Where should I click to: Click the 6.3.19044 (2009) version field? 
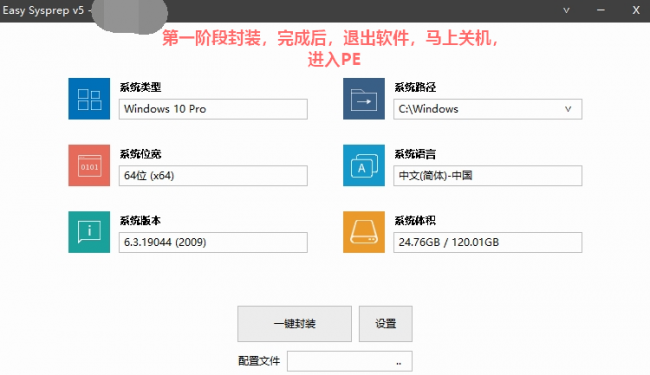pos(213,242)
